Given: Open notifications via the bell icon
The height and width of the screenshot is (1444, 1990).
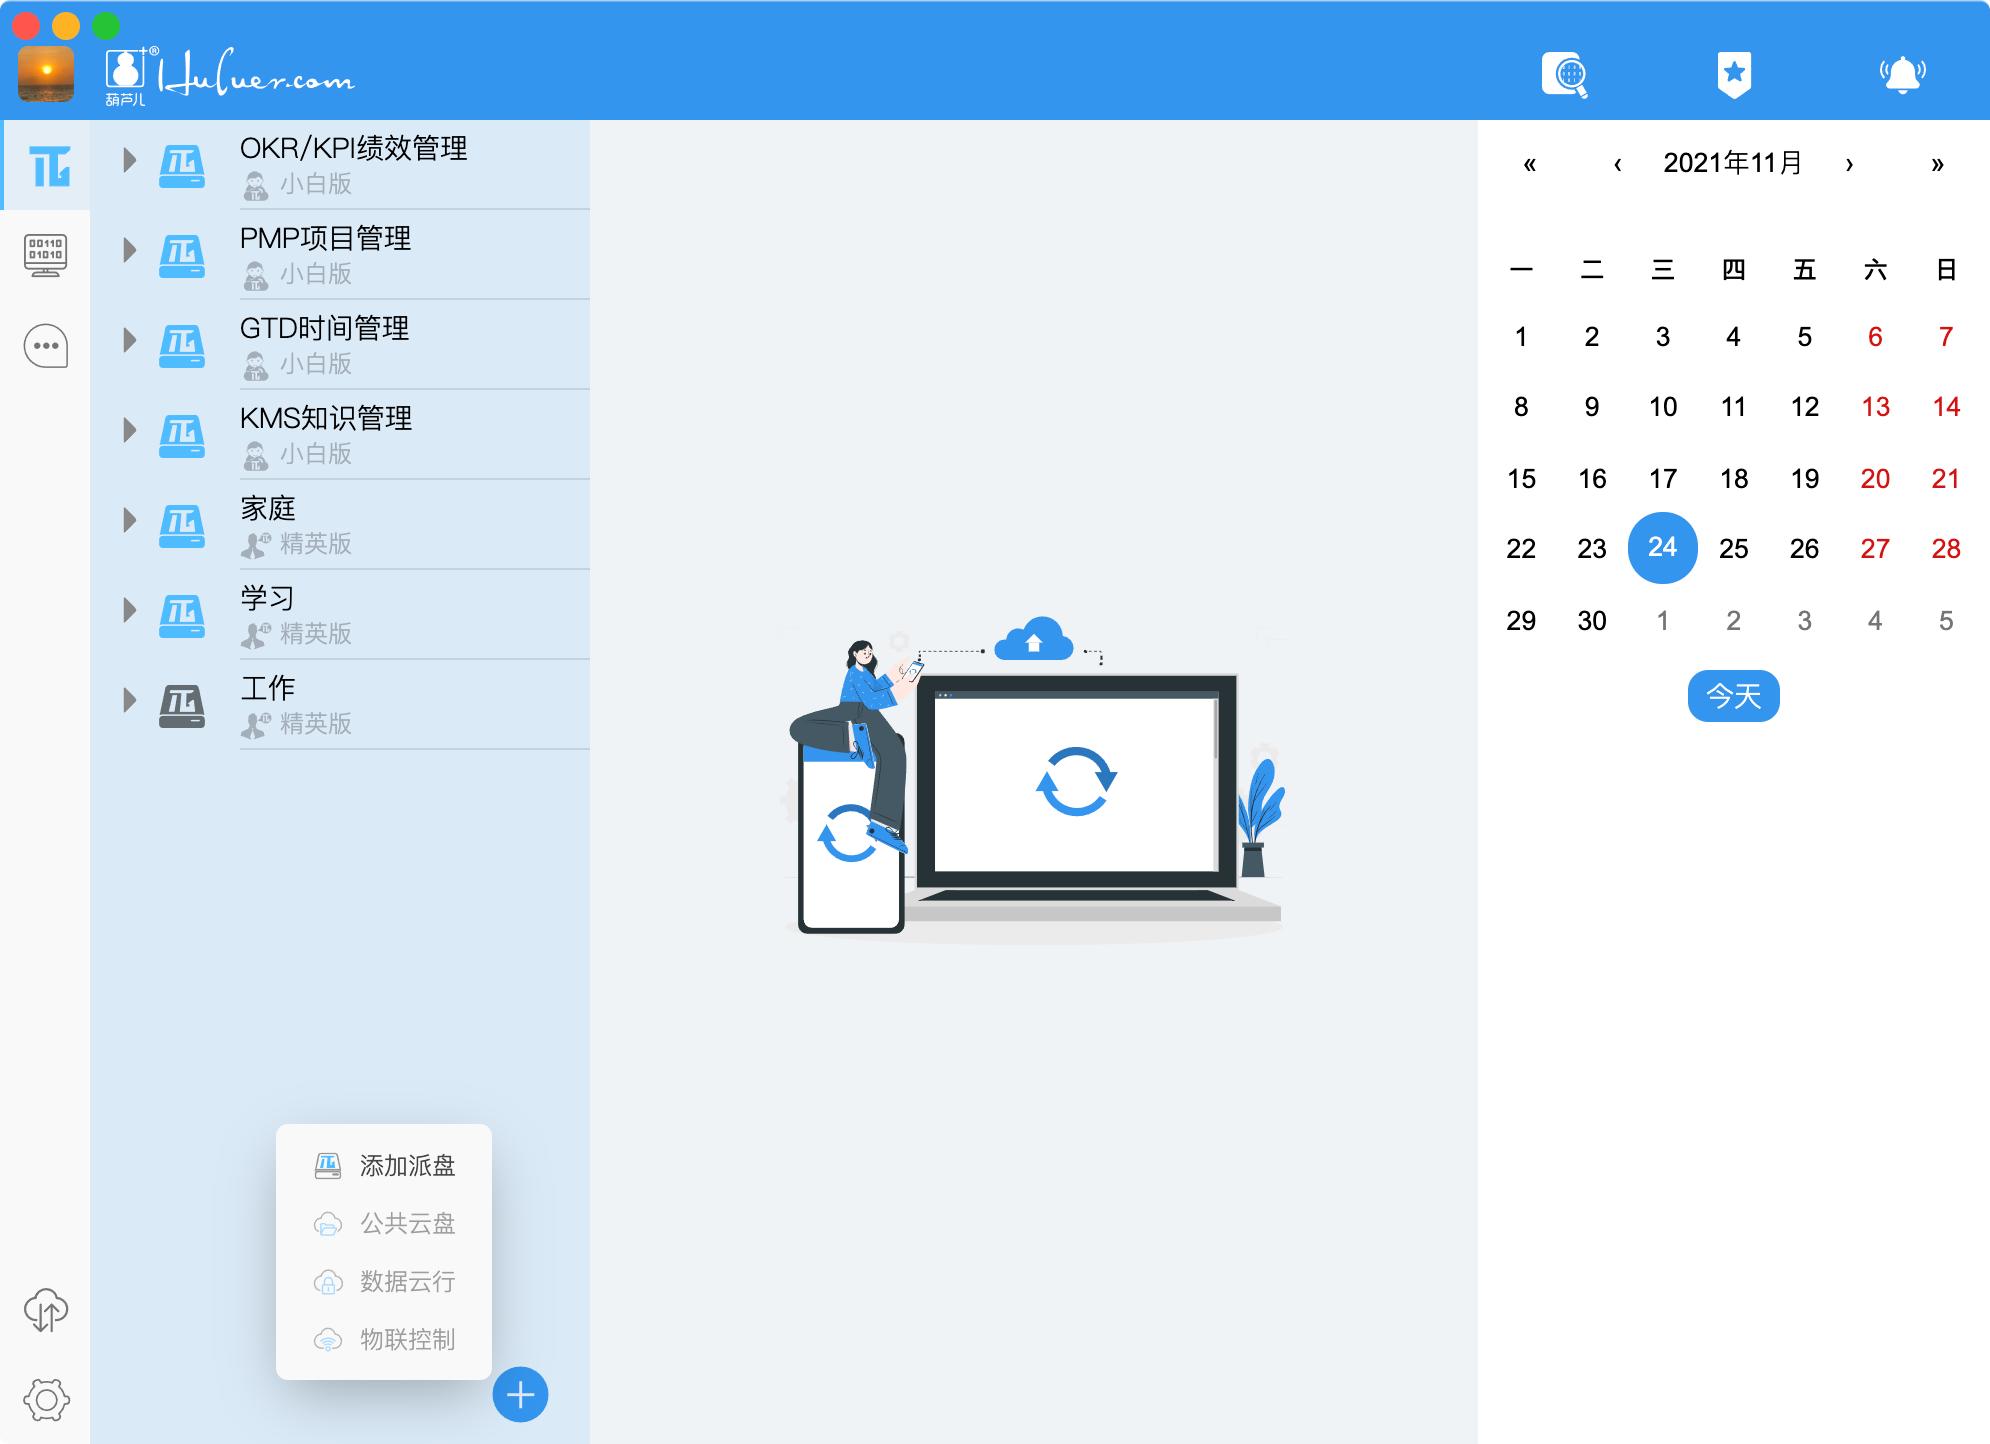Looking at the screenshot, I should coord(1901,72).
